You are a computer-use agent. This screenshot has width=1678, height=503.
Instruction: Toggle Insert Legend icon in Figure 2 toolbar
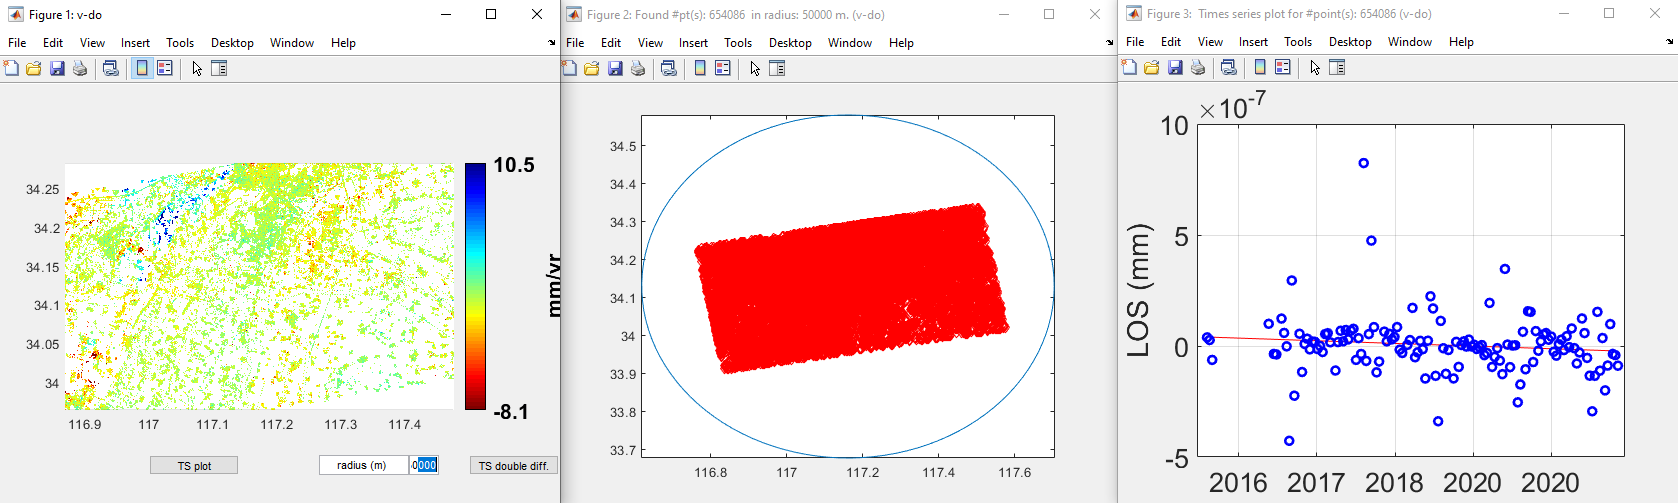(723, 68)
